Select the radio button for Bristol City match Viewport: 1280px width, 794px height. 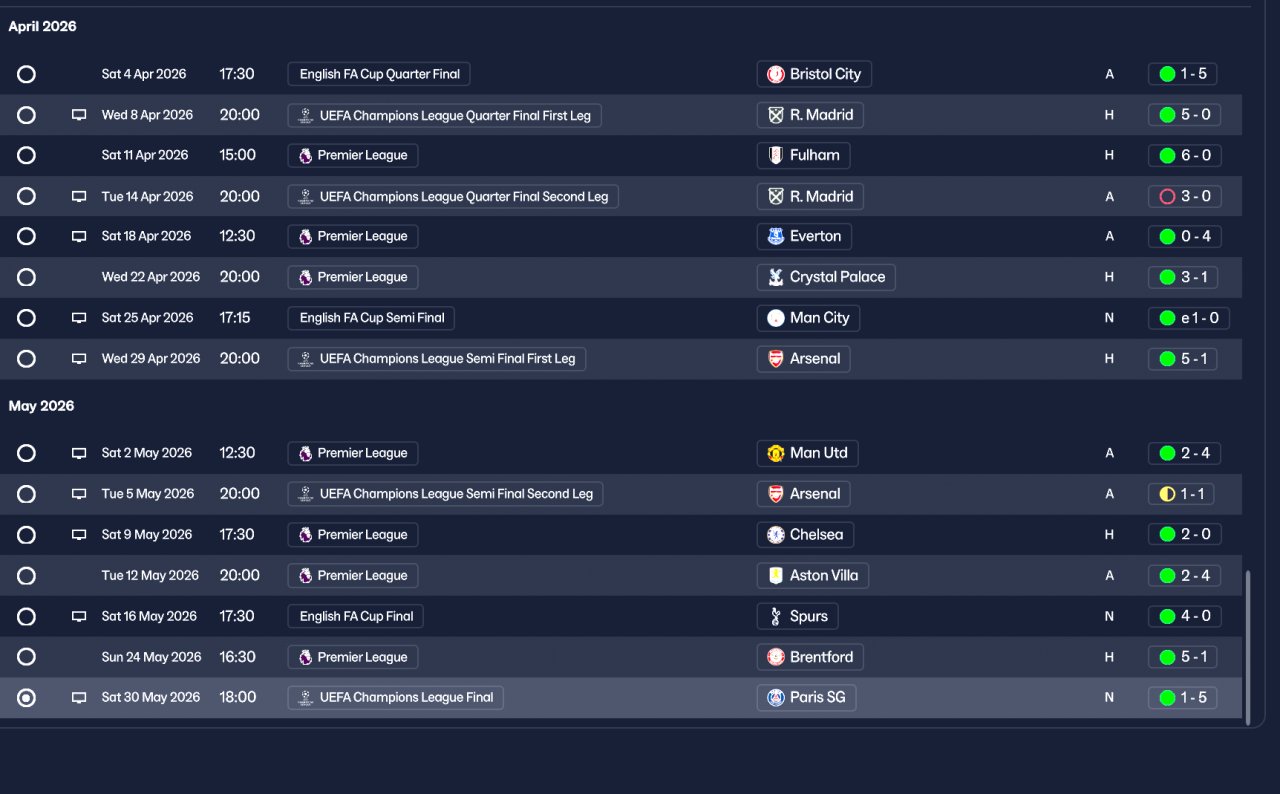click(x=26, y=74)
